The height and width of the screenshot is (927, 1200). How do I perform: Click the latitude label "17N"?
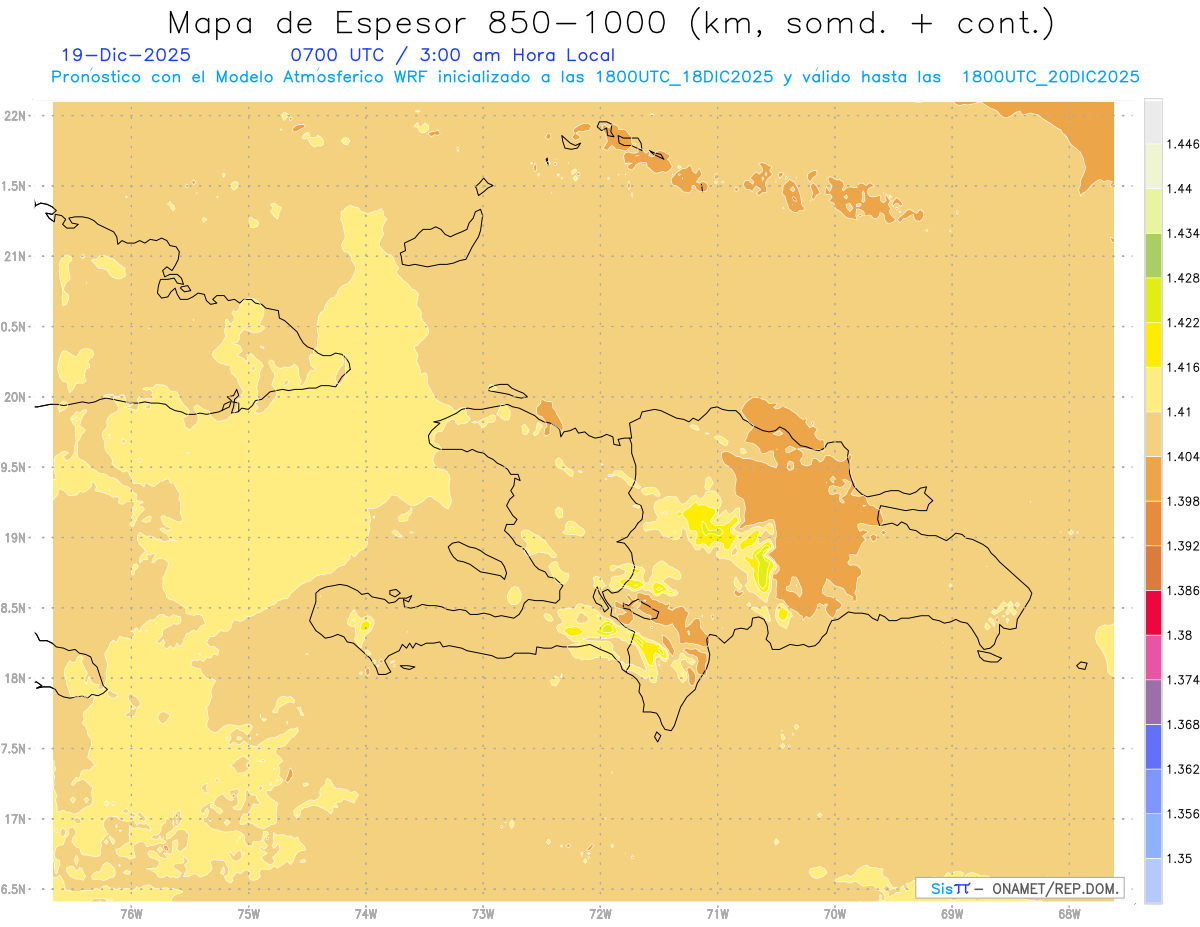[x=16, y=819]
